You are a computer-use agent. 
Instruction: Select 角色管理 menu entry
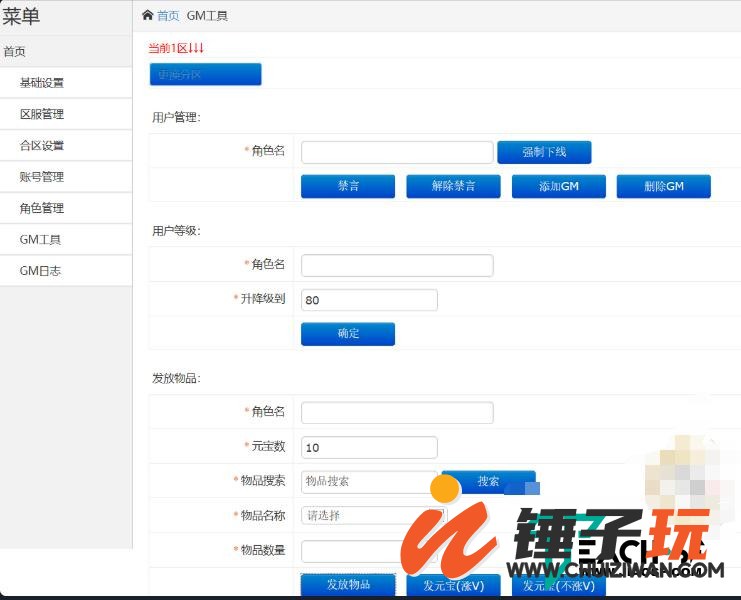coord(42,208)
